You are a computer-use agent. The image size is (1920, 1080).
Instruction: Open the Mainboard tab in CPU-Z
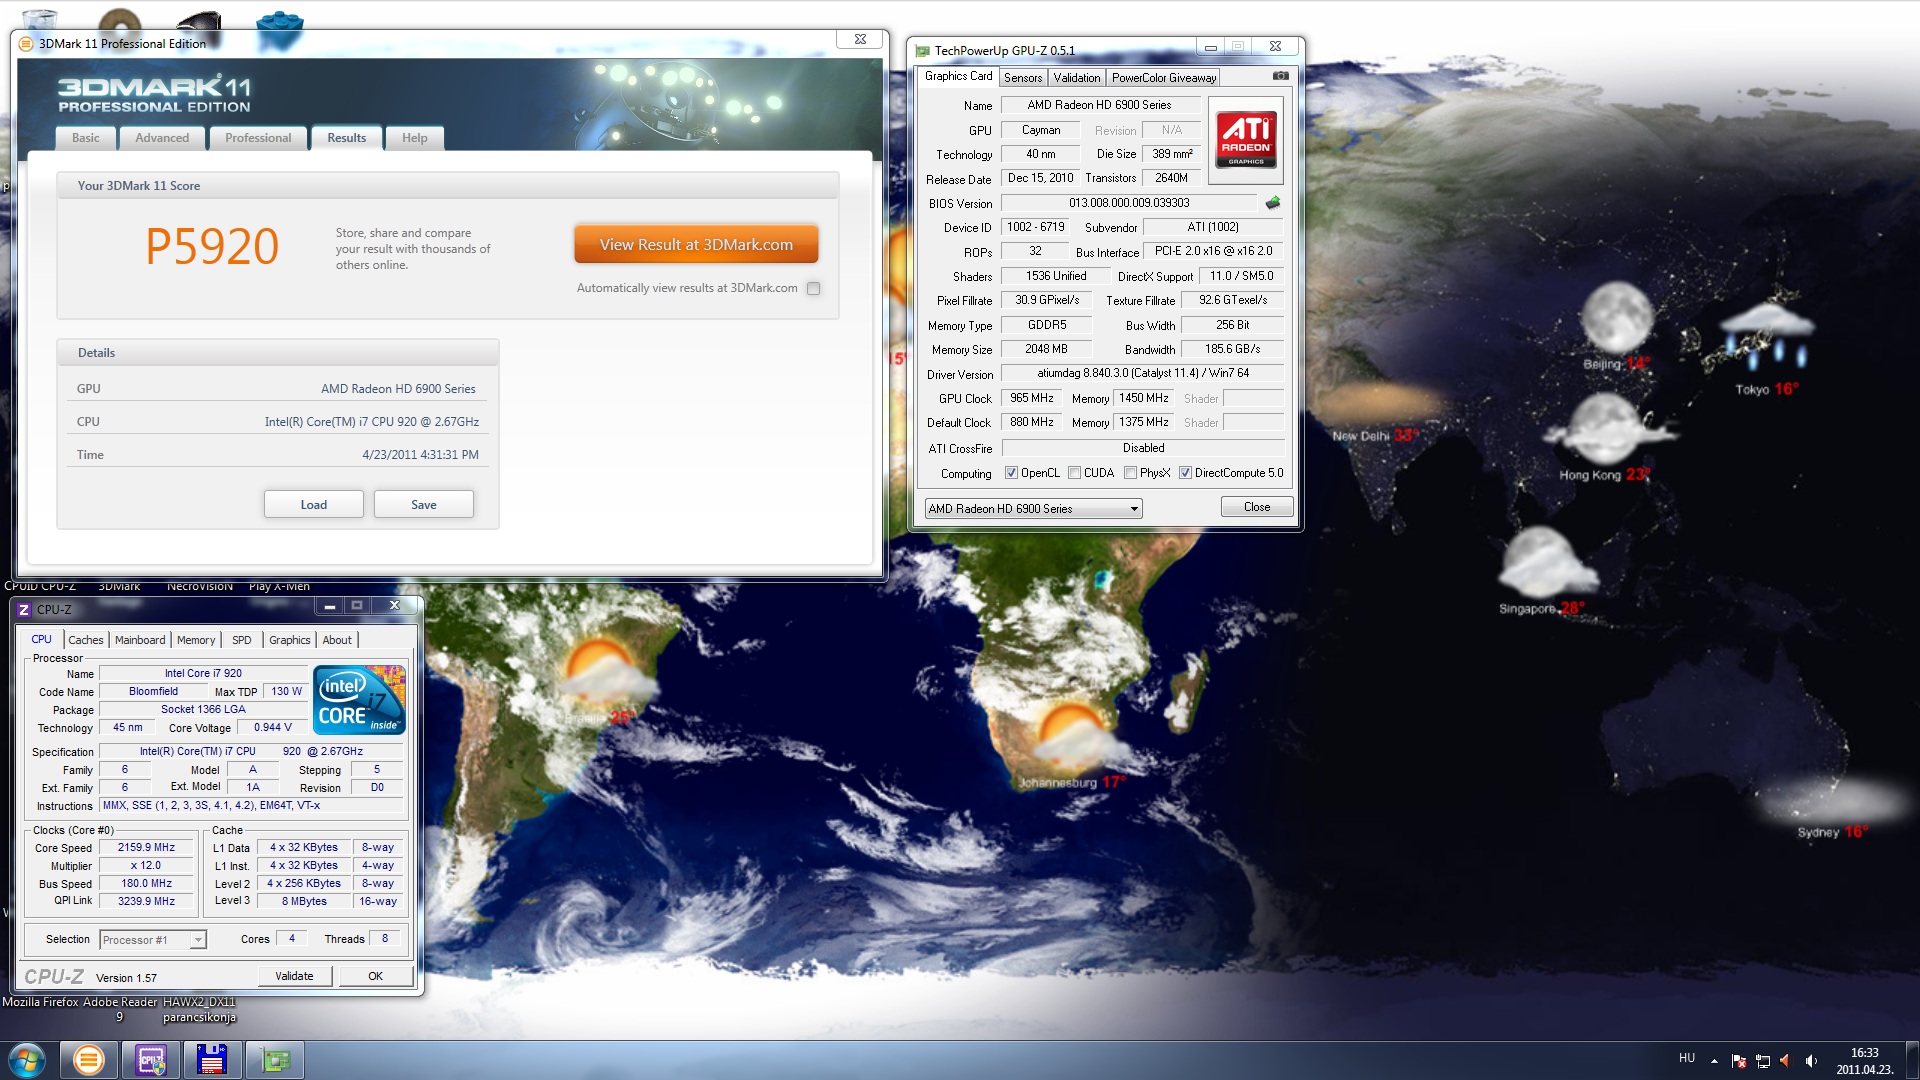point(140,640)
